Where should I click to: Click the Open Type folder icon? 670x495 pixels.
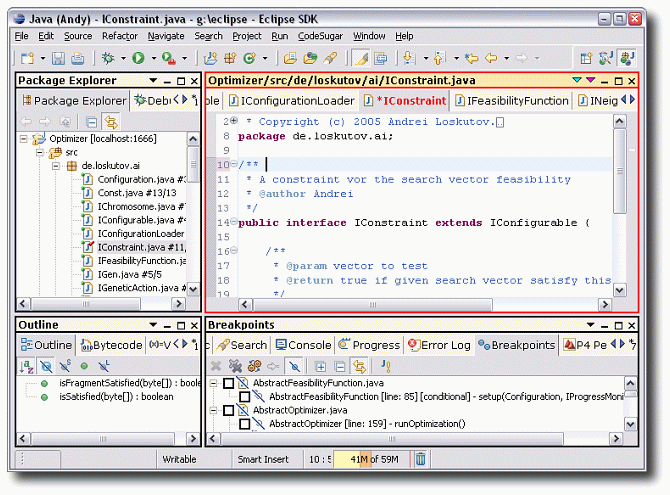click(290, 58)
